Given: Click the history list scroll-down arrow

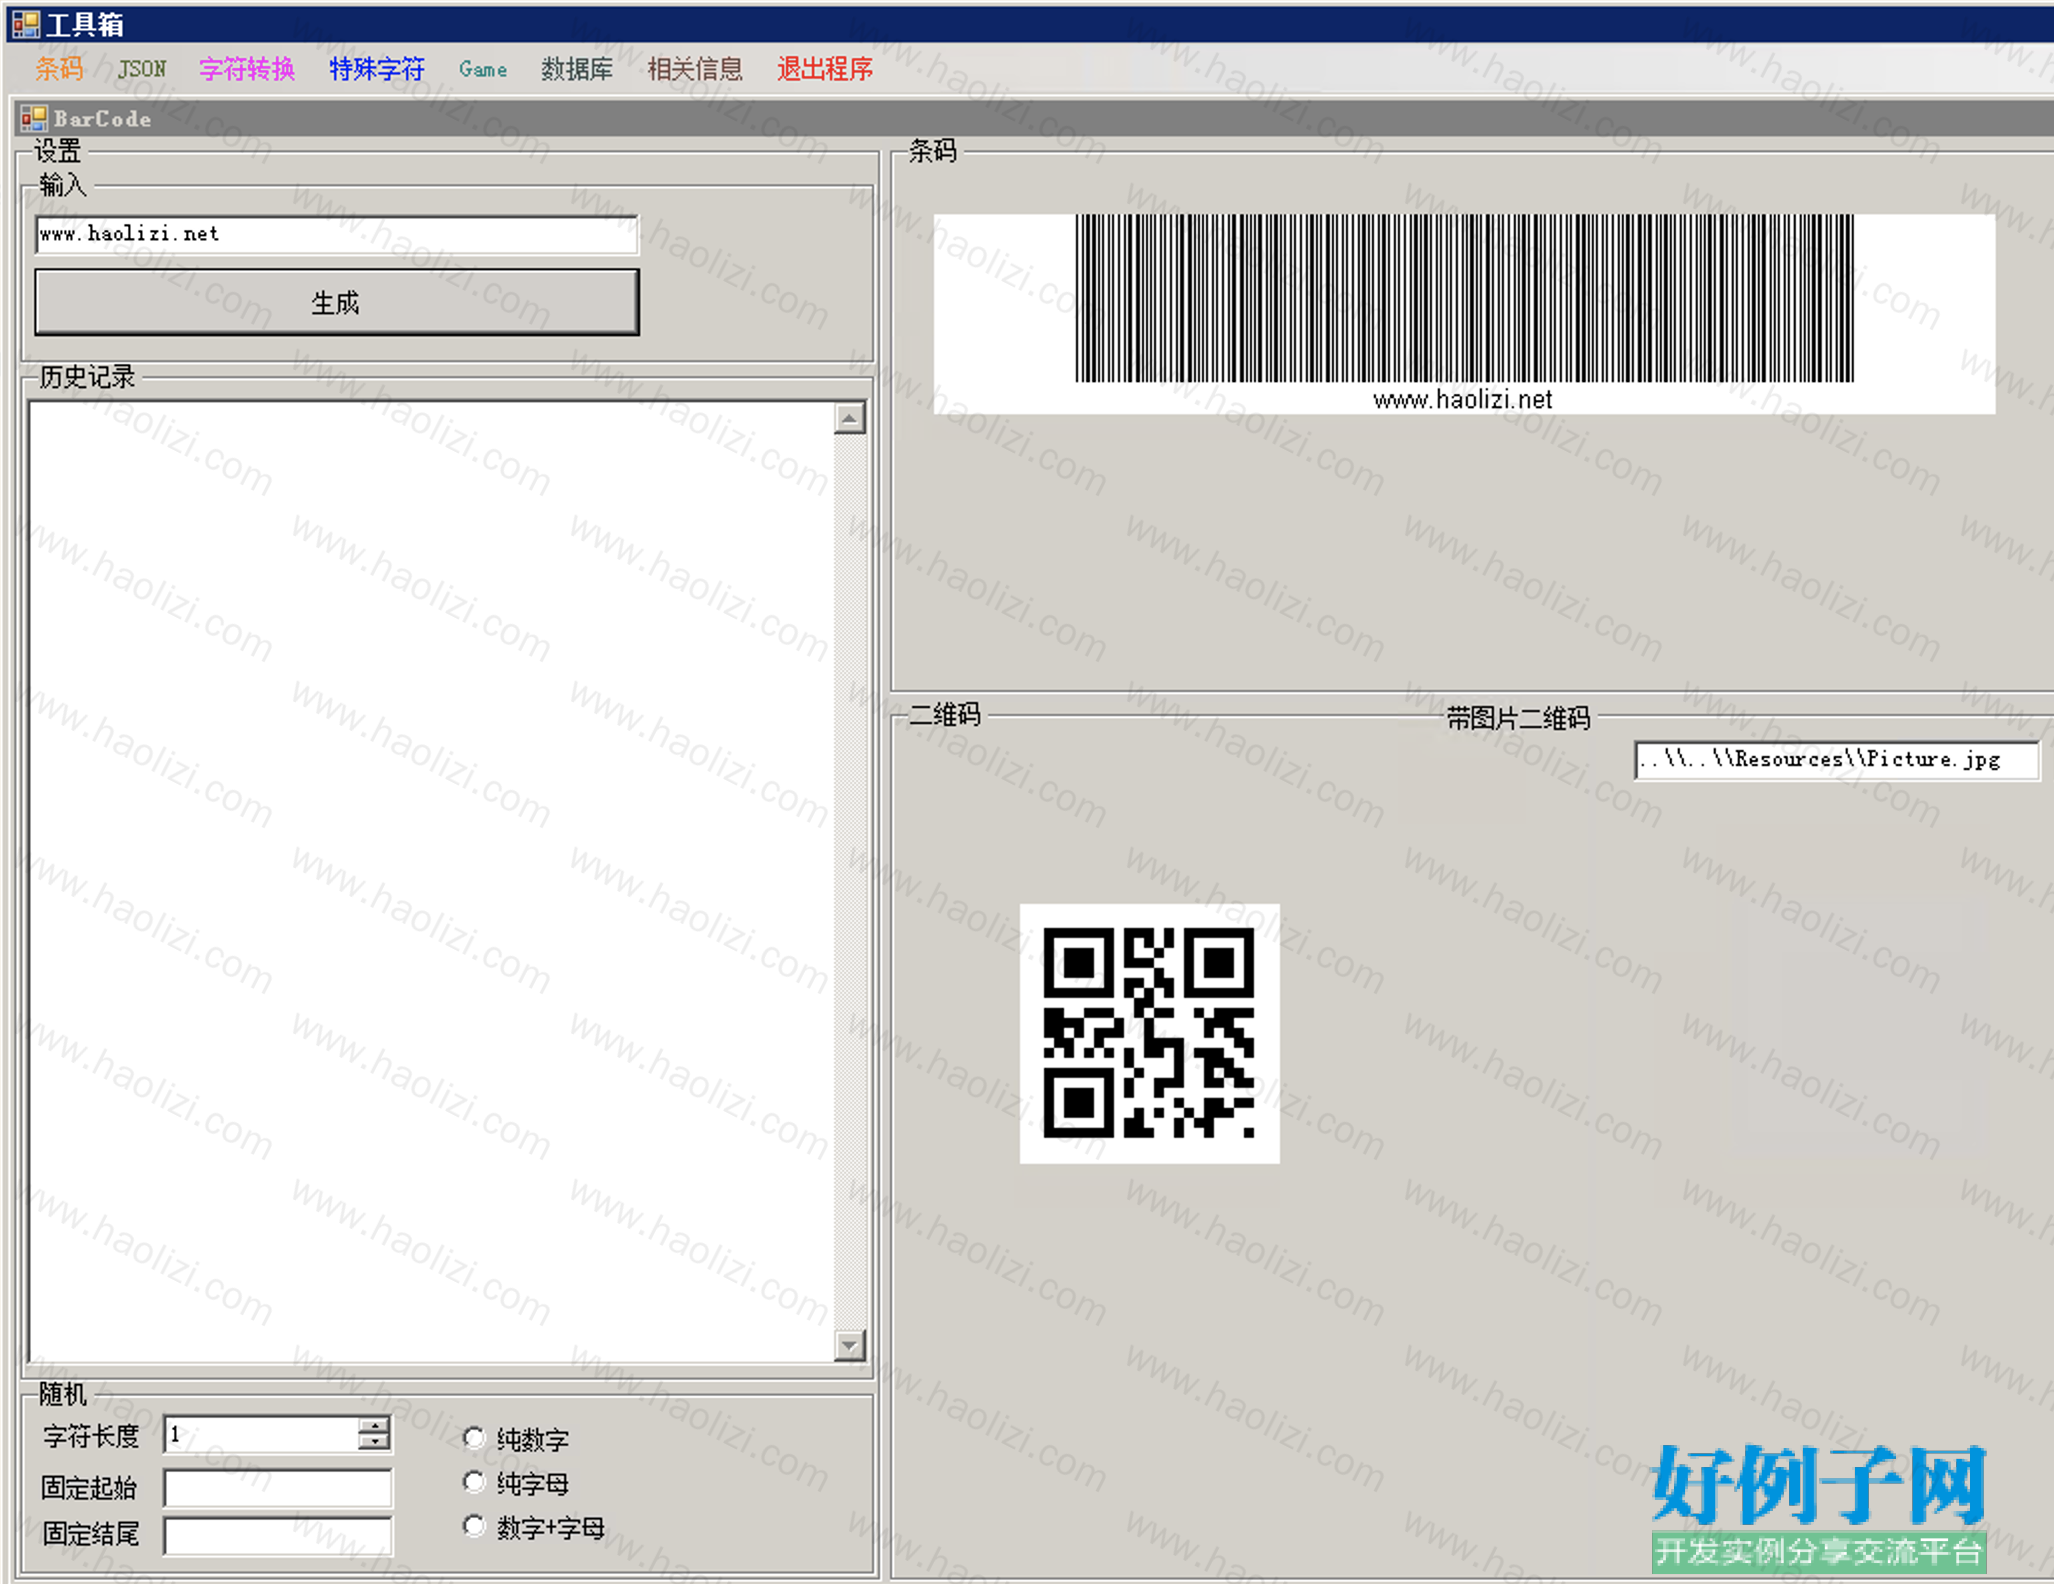Looking at the screenshot, I should point(849,1345).
